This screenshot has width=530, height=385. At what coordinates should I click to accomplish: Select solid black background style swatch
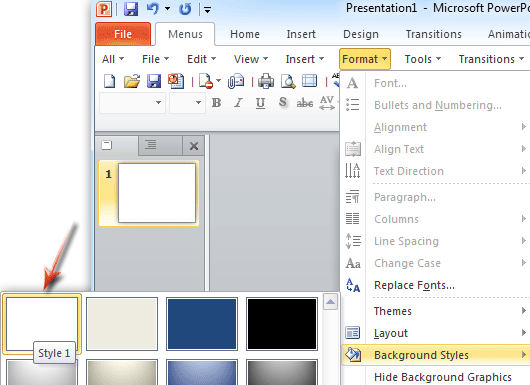tap(282, 324)
